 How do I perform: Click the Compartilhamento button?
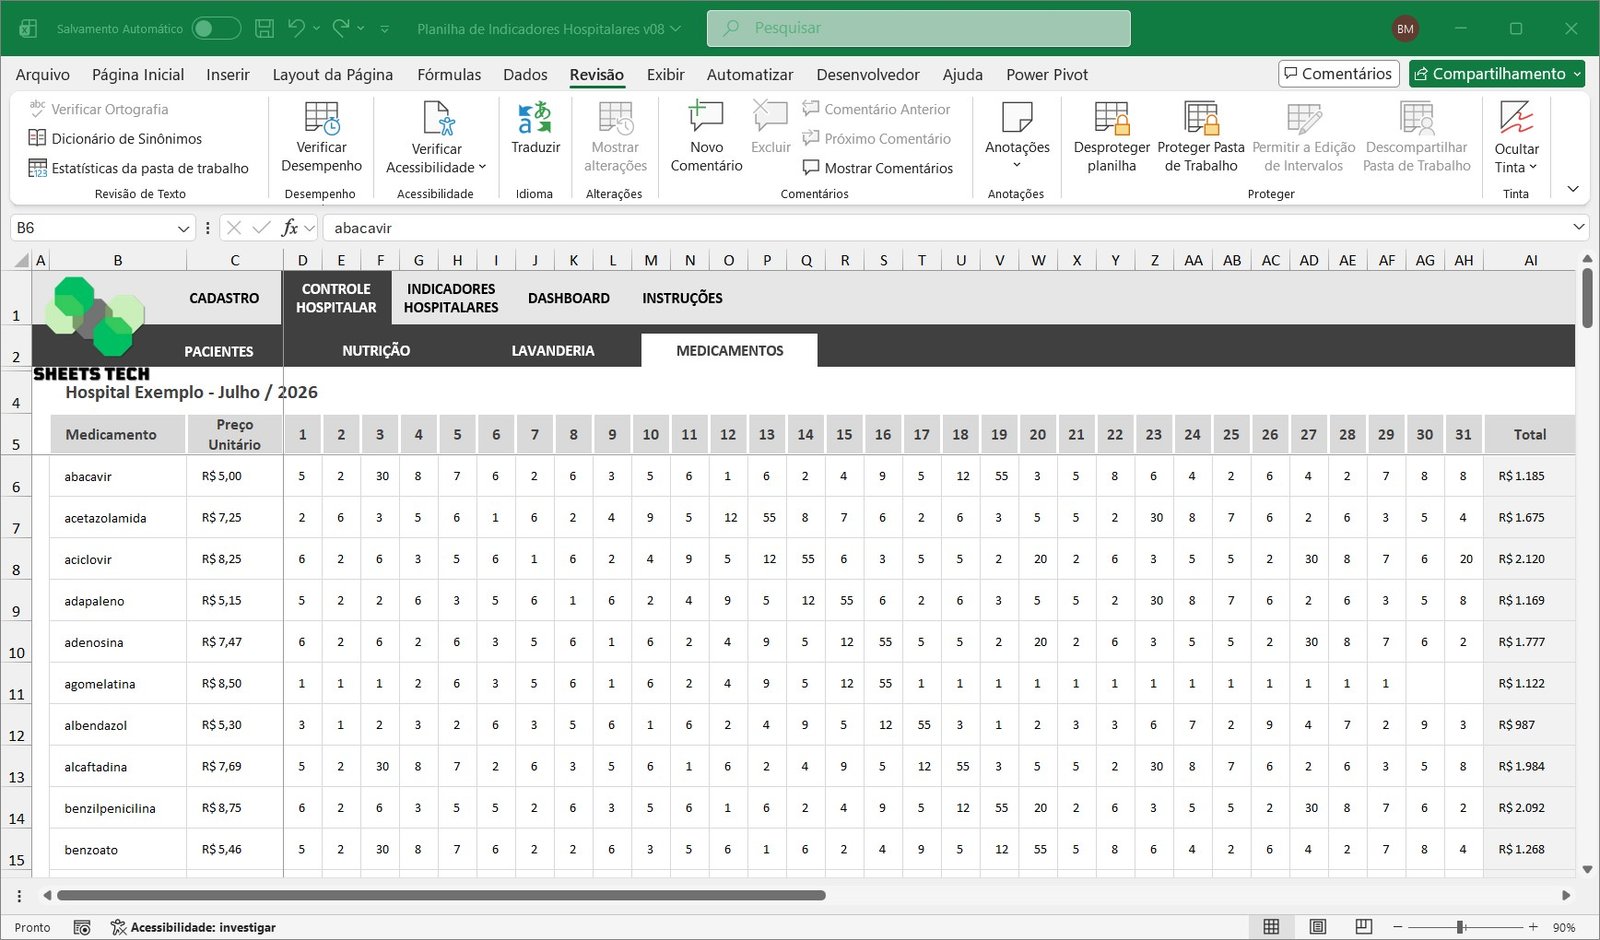[x=1497, y=74]
